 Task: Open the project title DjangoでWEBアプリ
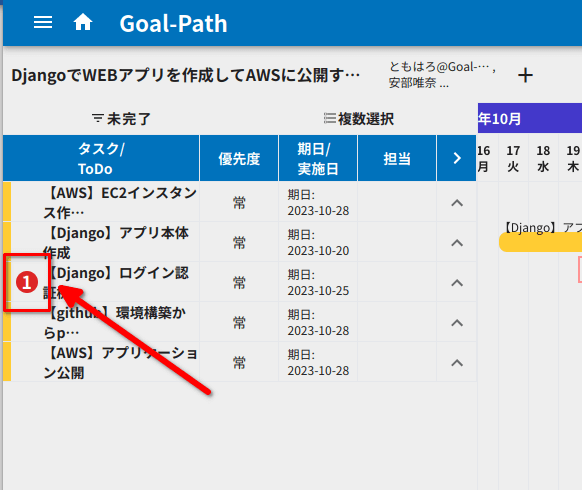pyautogui.click(x=186, y=75)
